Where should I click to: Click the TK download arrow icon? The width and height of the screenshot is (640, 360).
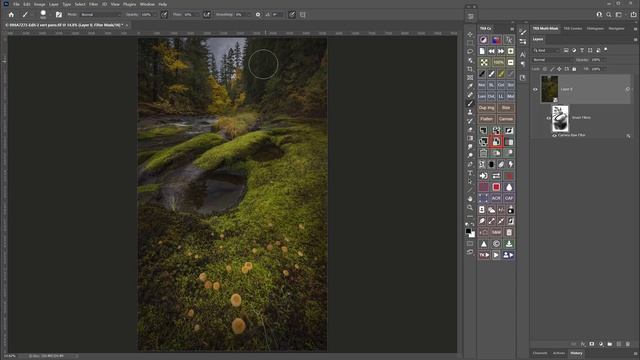coord(509,244)
